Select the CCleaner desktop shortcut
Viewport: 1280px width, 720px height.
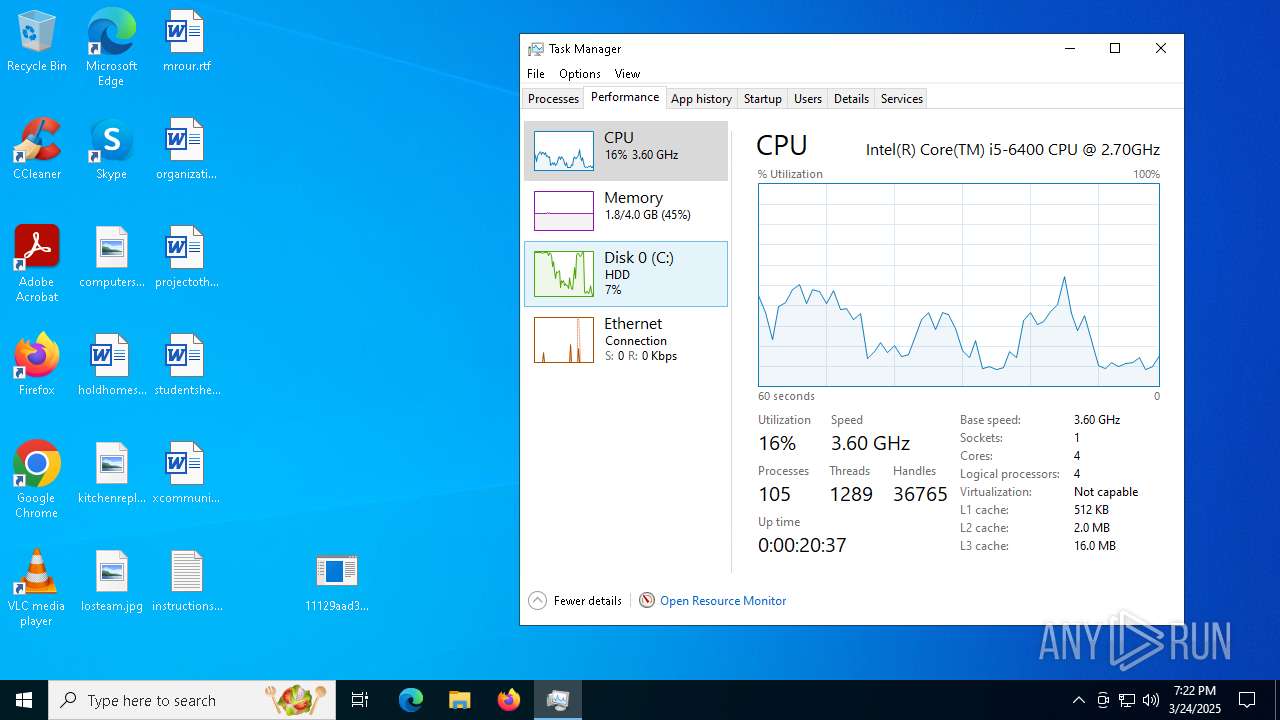click(37, 150)
